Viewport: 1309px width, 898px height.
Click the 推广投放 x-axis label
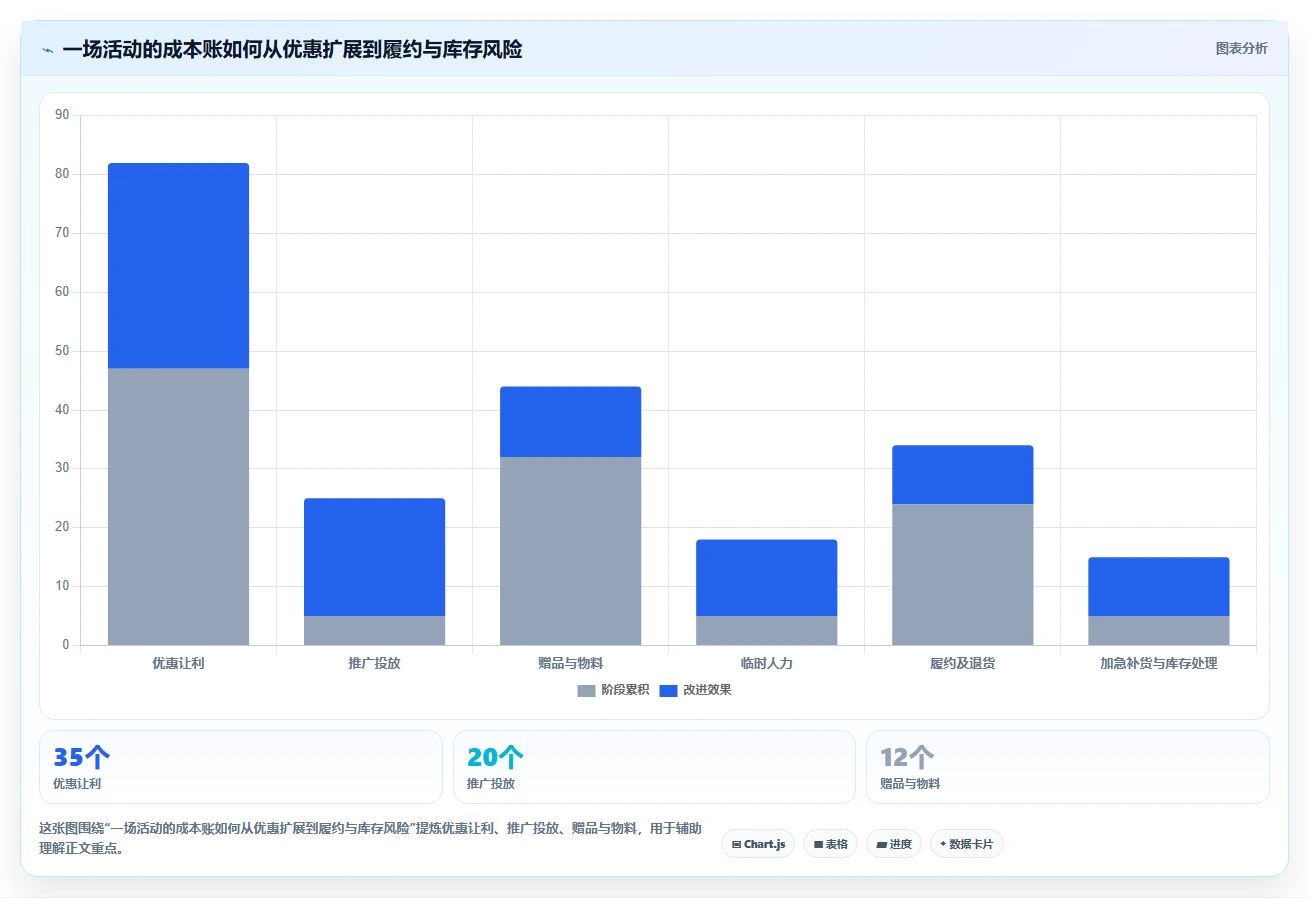[x=374, y=663]
